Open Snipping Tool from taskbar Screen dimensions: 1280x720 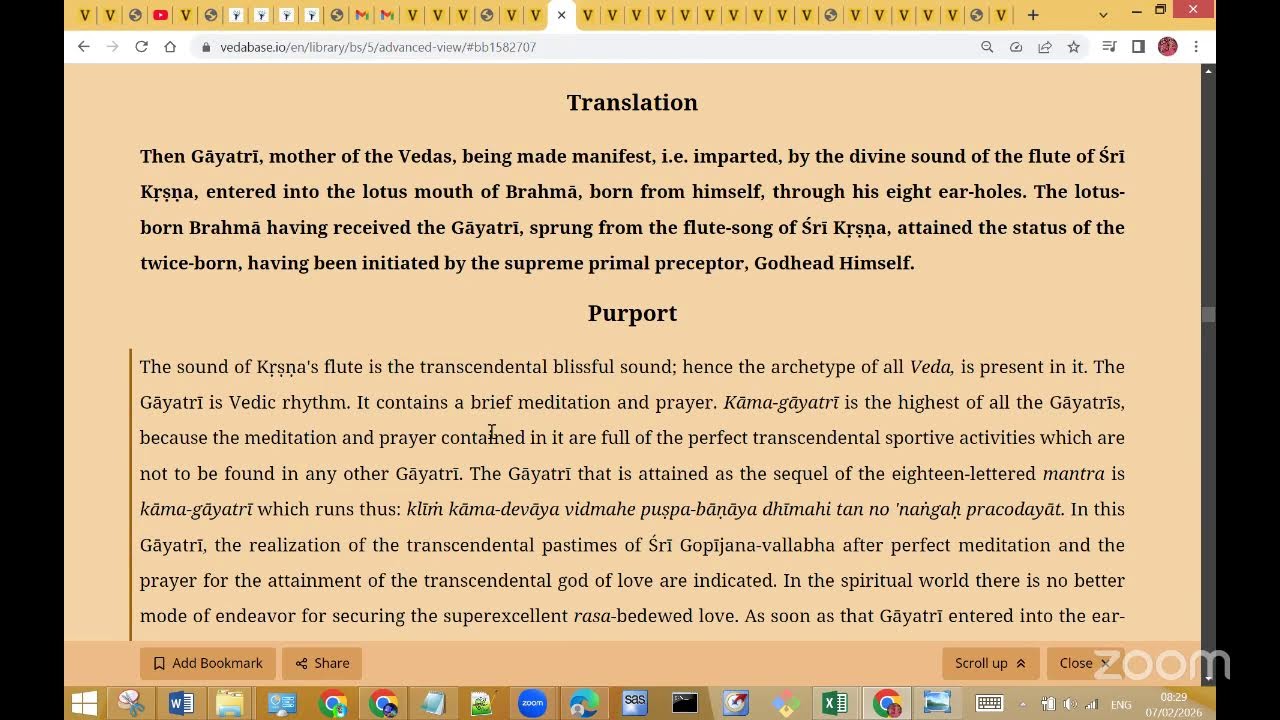coord(131,703)
